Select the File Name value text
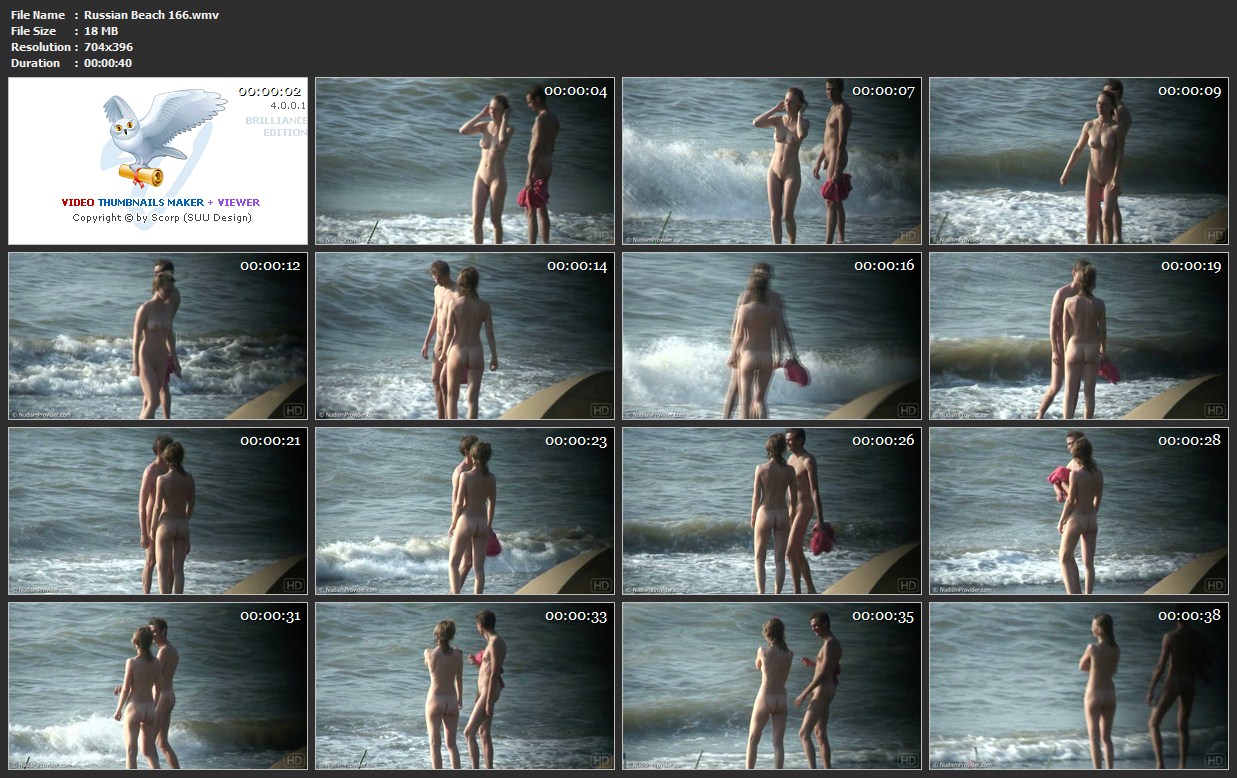 pyautogui.click(x=151, y=15)
